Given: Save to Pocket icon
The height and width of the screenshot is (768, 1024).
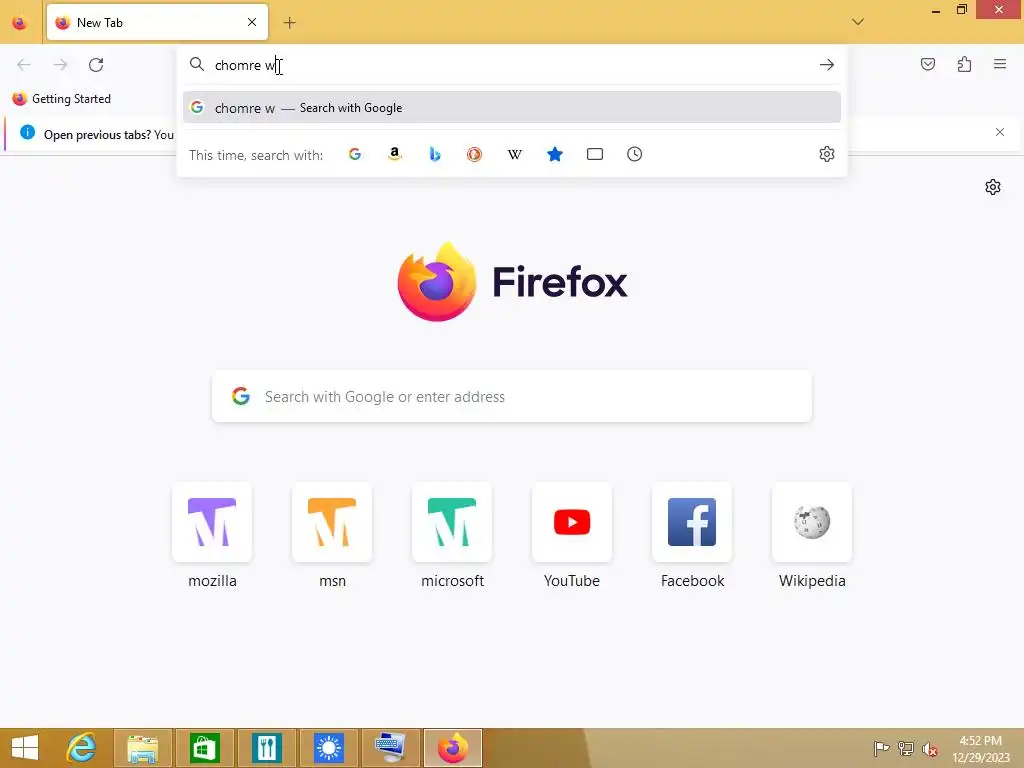Looking at the screenshot, I should pos(927,64).
